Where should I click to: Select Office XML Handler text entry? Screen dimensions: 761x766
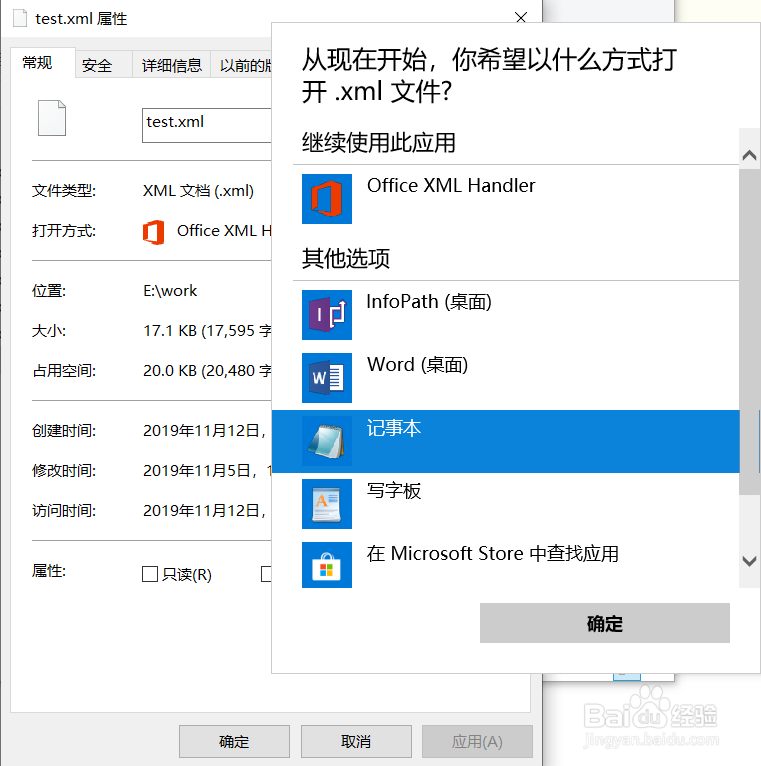point(451,186)
